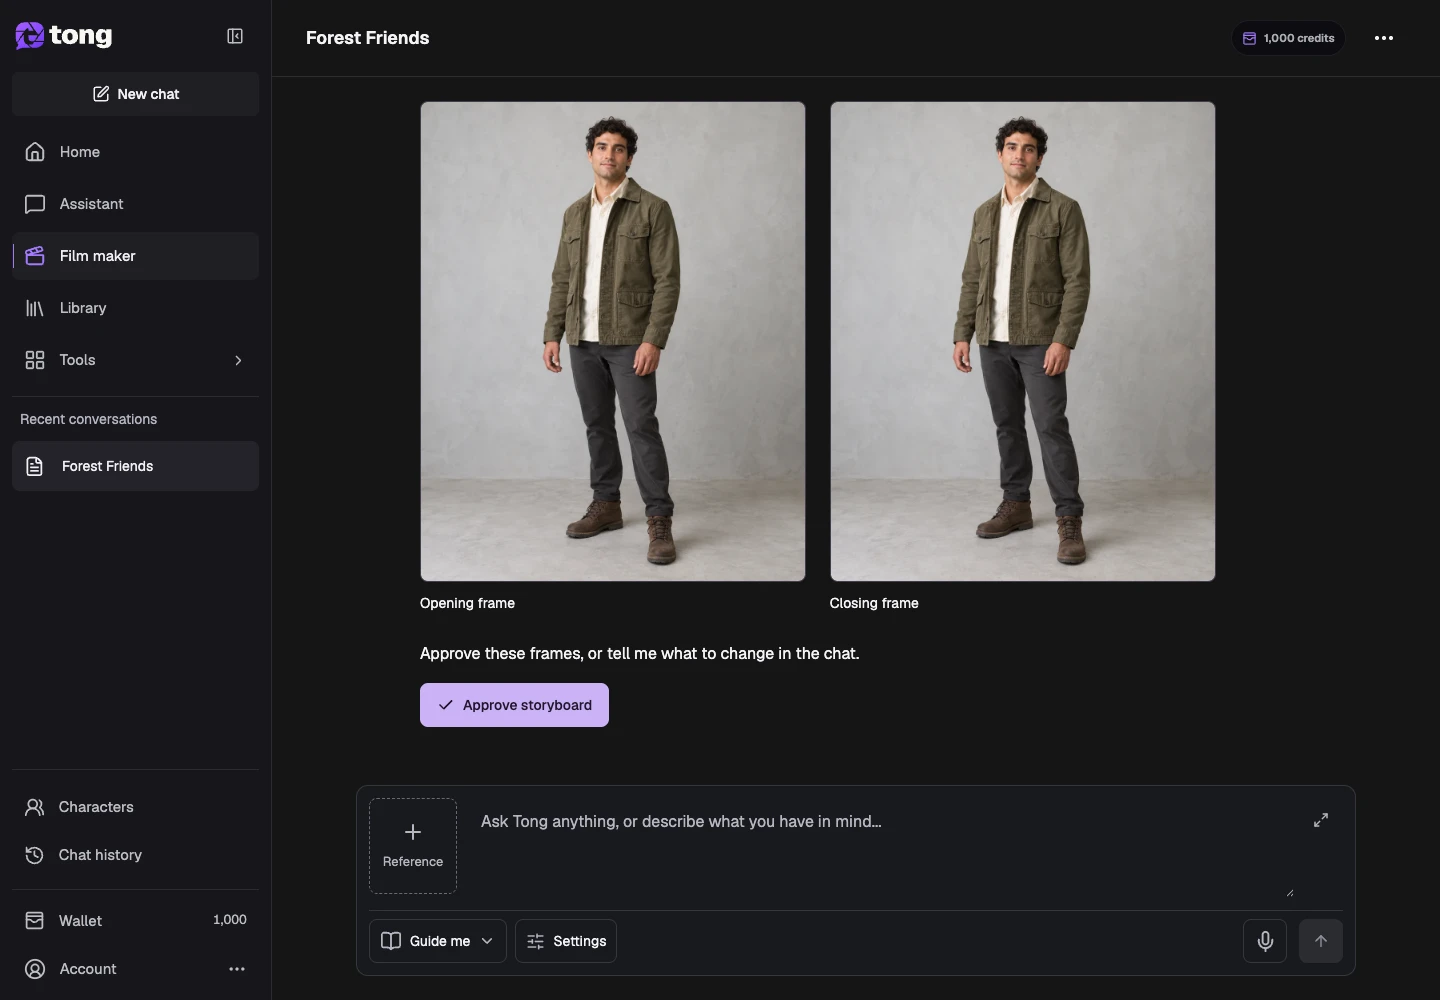This screenshot has width=1440, height=1000.
Task: Open the Assistant section
Action: (x=136, y=204)
